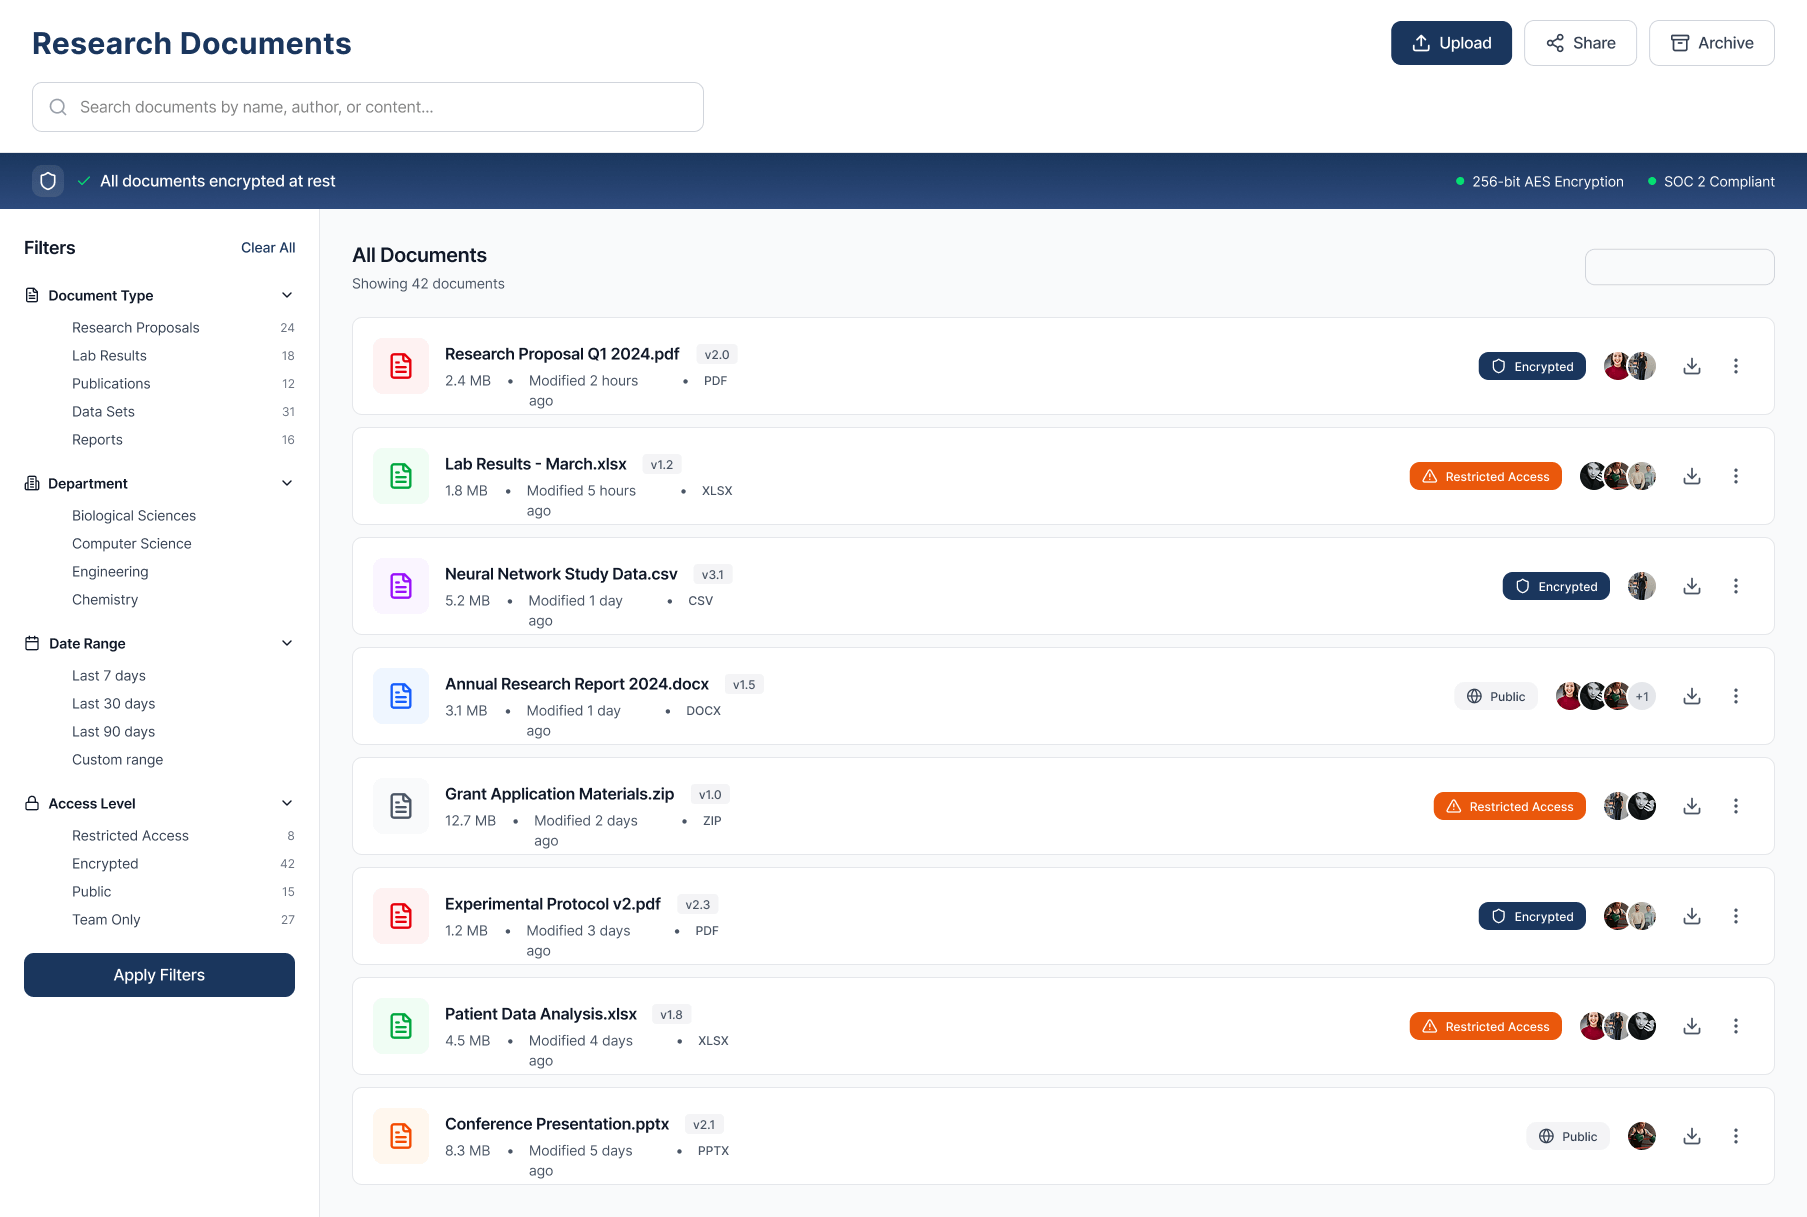Screen dimensions: 1807x1217
Task: Click the Apply Filters button
Action: coord(159,975)
